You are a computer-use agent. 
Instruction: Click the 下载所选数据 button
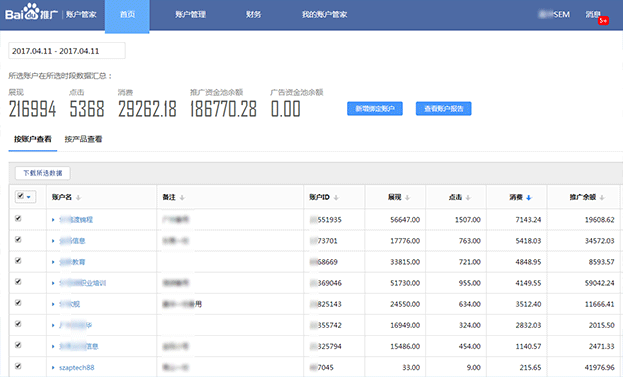(x=43, y=173)
